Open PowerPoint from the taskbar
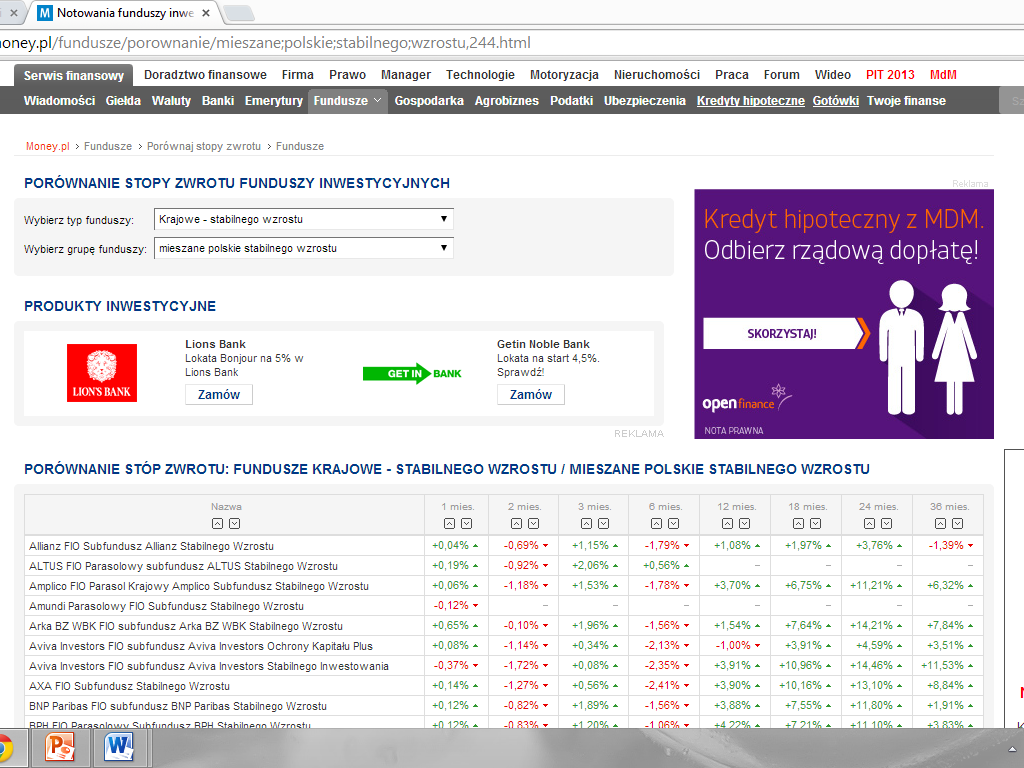The height and width of the screenshot is (768, 1024). tap(59, 747)
